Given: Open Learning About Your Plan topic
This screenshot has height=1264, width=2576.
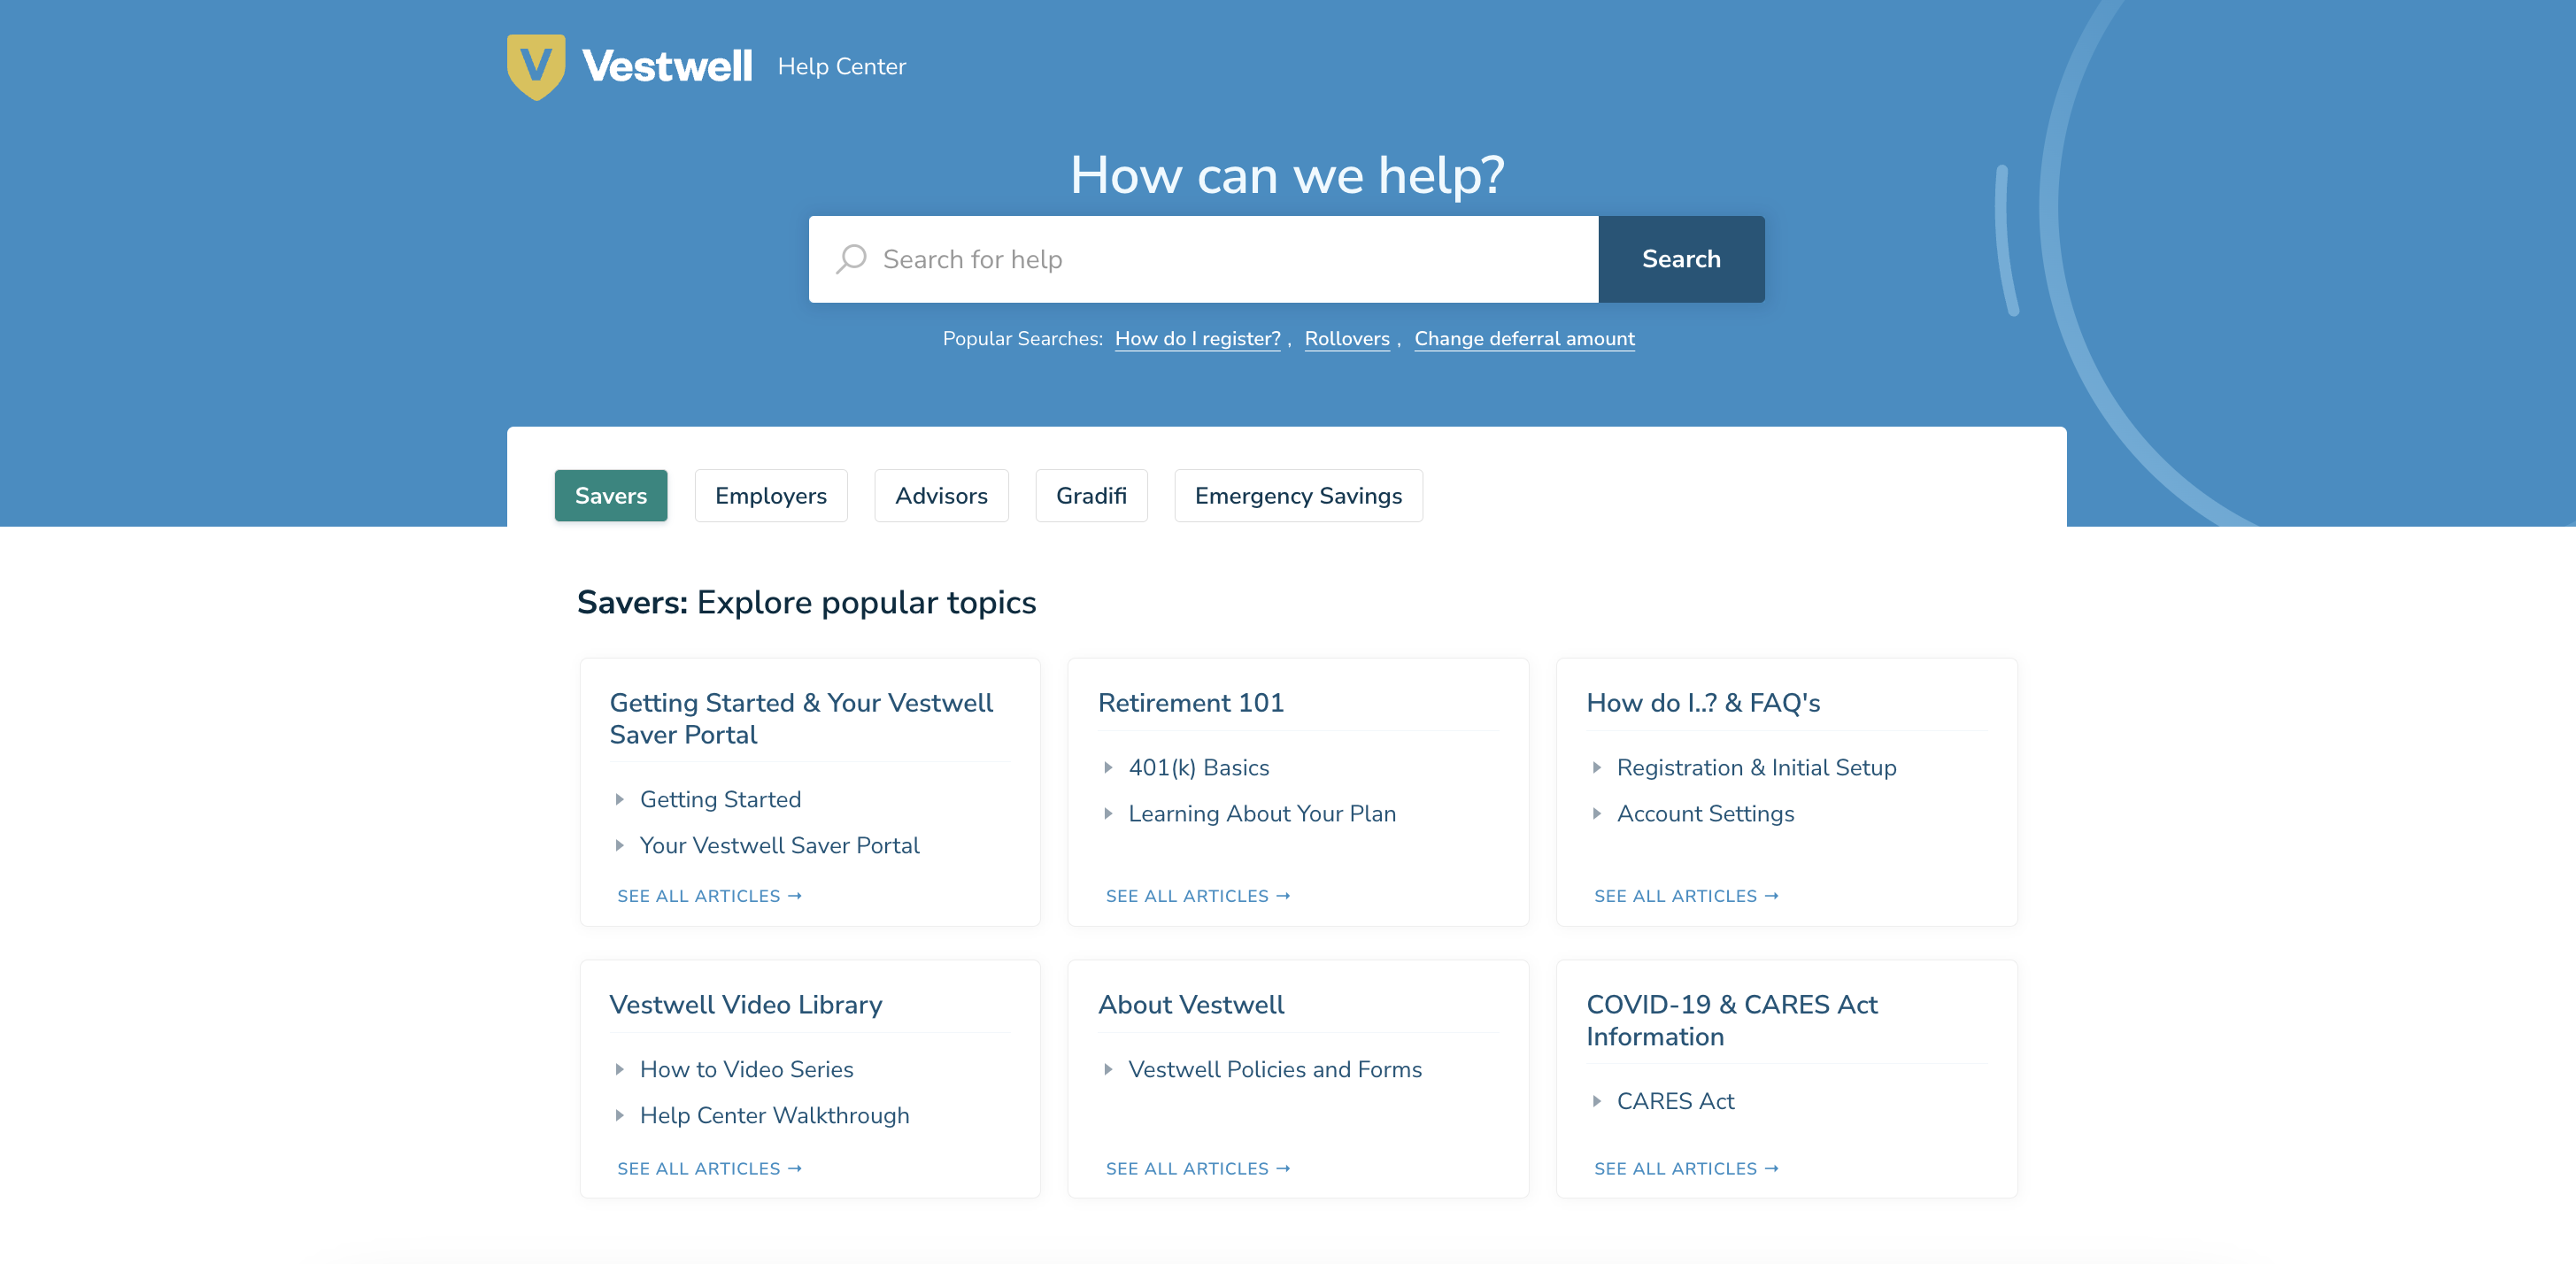Looking at the screenshot, I should point(1261,814).
